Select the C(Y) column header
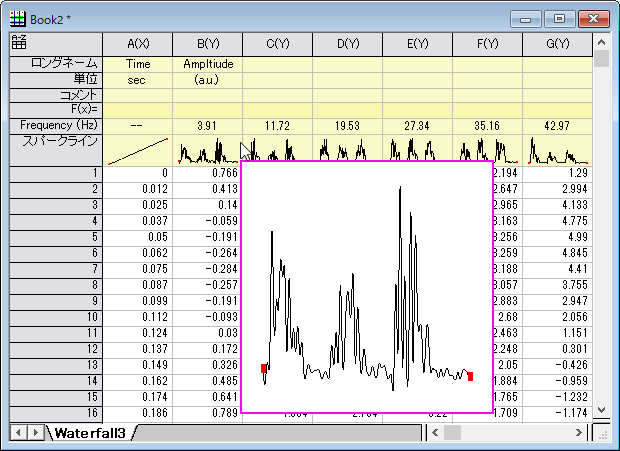 coord(278,44)
